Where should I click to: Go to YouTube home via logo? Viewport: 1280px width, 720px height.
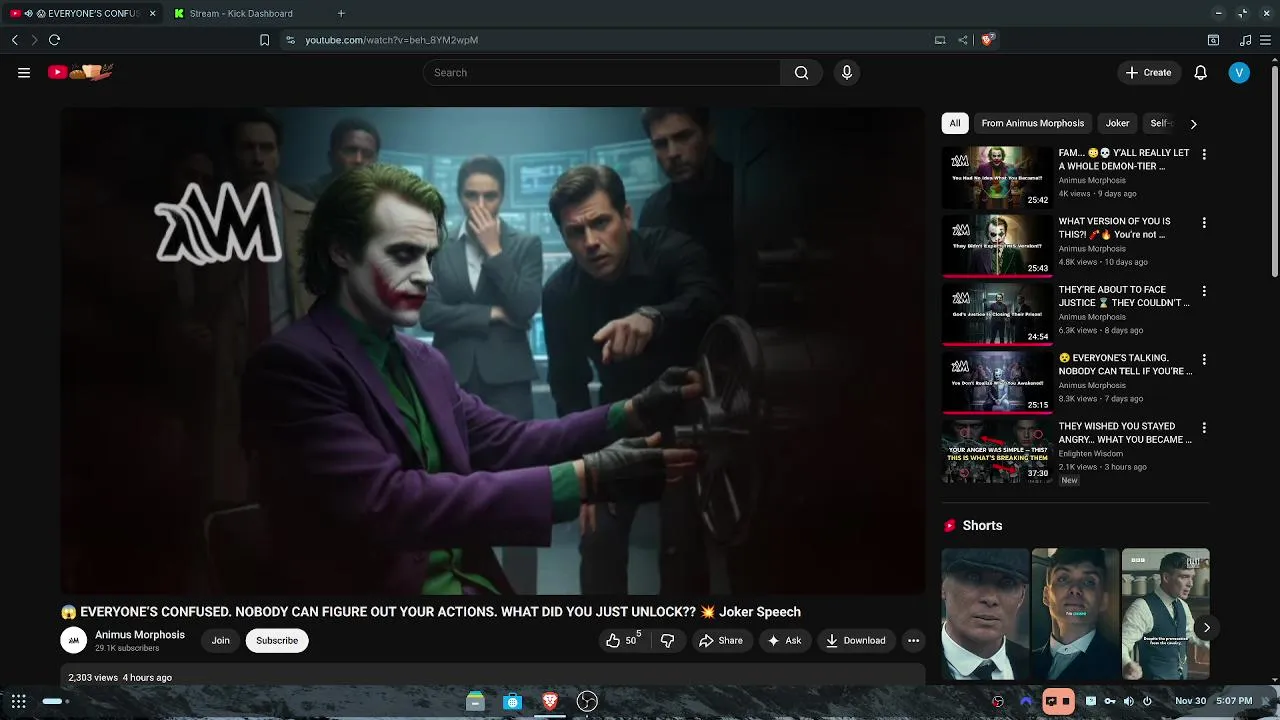click(x=81, y=72)
